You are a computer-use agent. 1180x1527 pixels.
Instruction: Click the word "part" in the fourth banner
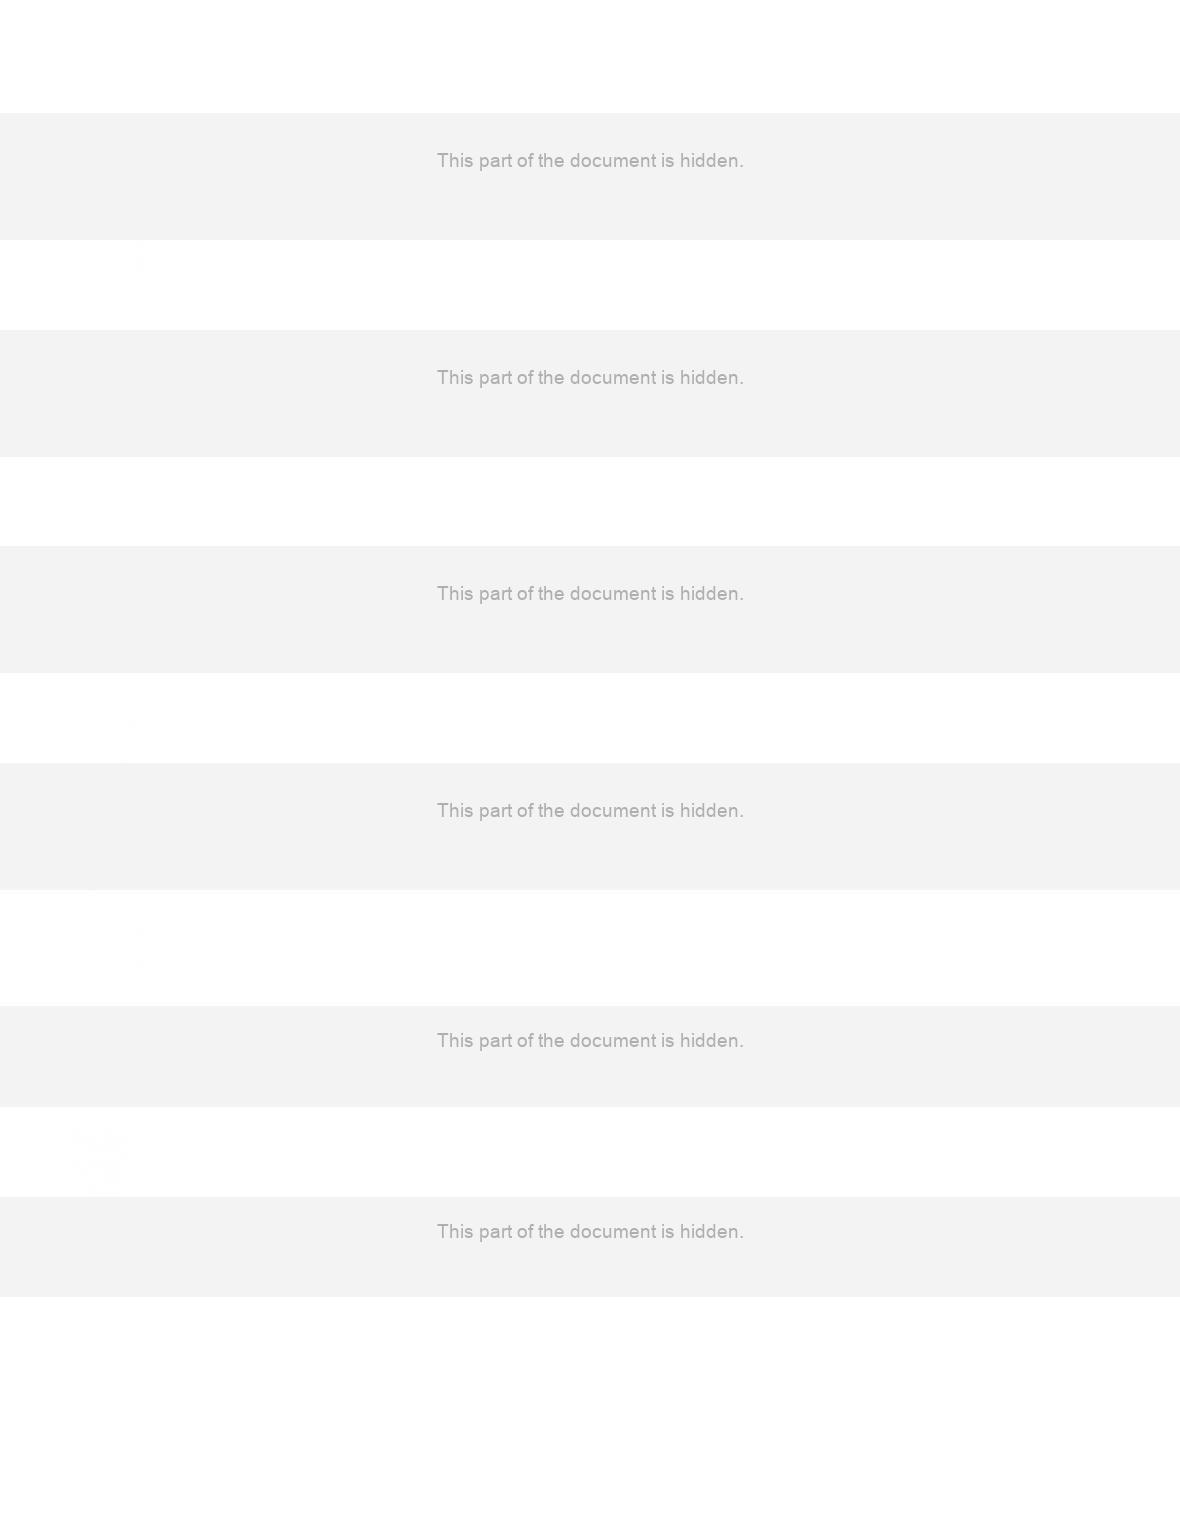495,811
